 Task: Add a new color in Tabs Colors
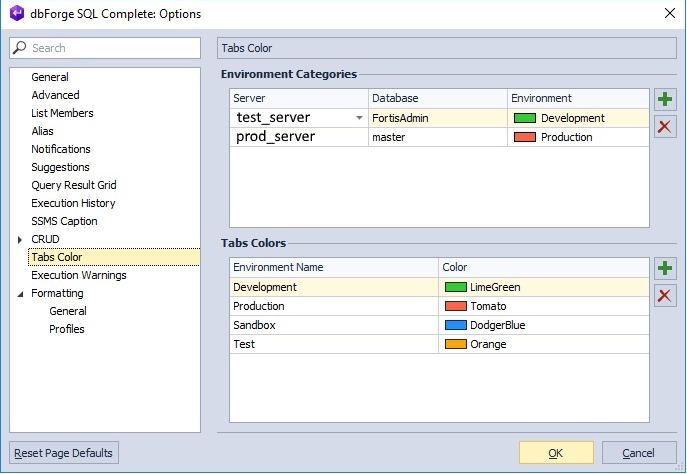tap(664, 268)
